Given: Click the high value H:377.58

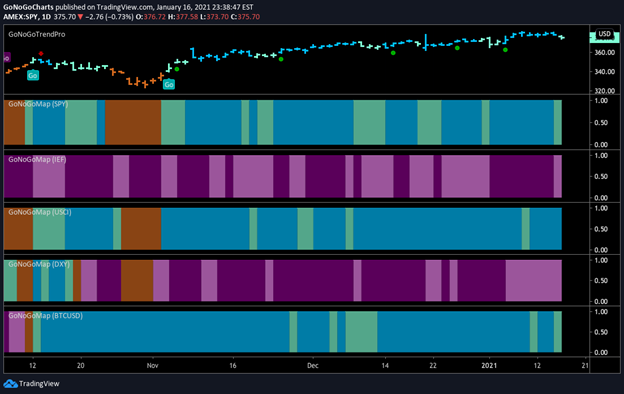Looking at the screenshot, I should [183, 17].
